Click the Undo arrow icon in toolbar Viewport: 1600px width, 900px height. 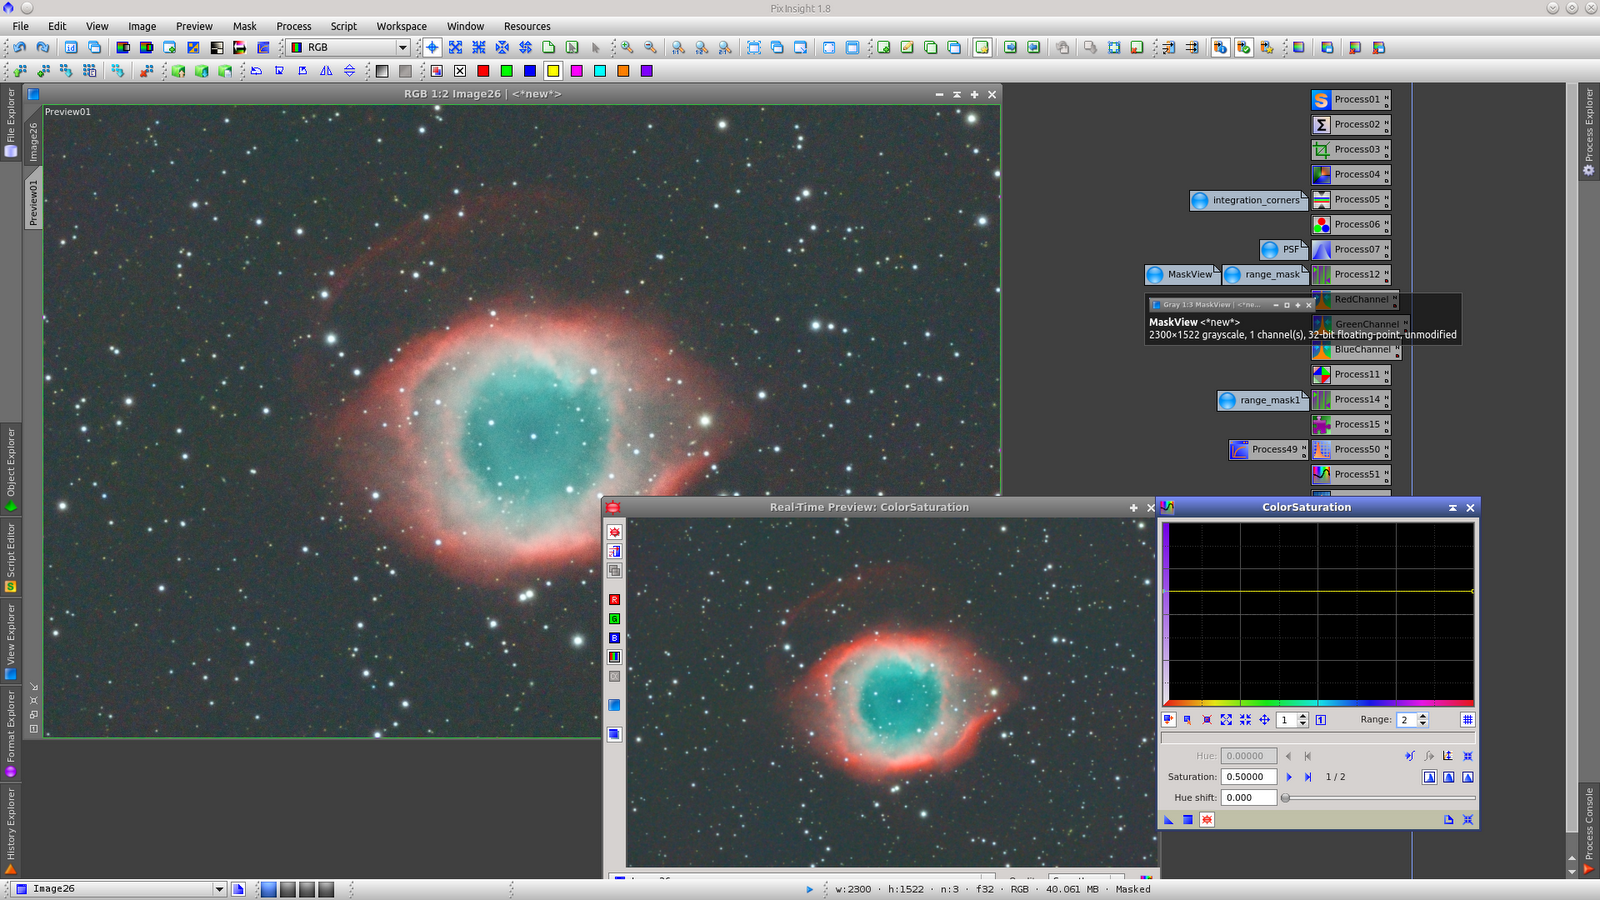click(19, 47)
